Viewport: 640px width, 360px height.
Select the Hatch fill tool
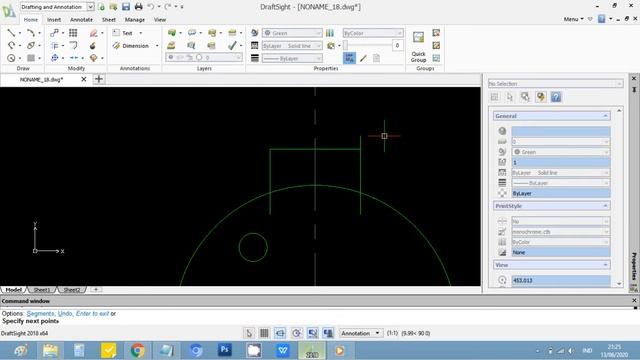tap(31, 58)
